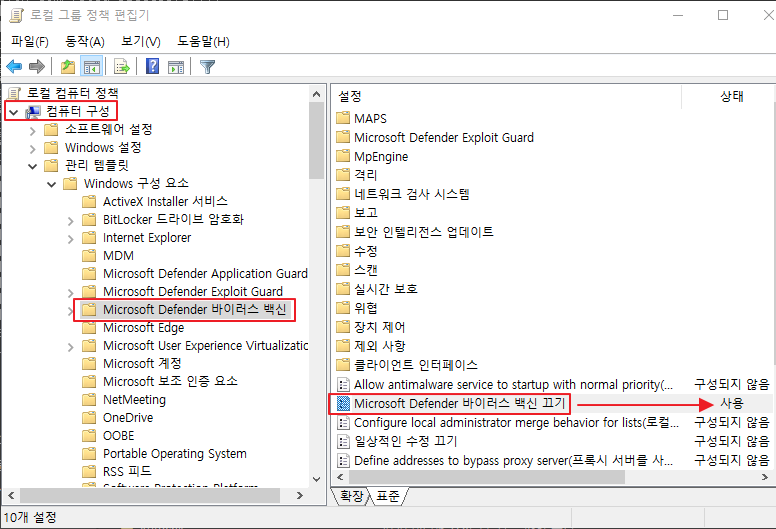Click tree pane horizontal scrollbar right arrow
The height and width of the screenshot is (529, 776).
pos(300,495)
